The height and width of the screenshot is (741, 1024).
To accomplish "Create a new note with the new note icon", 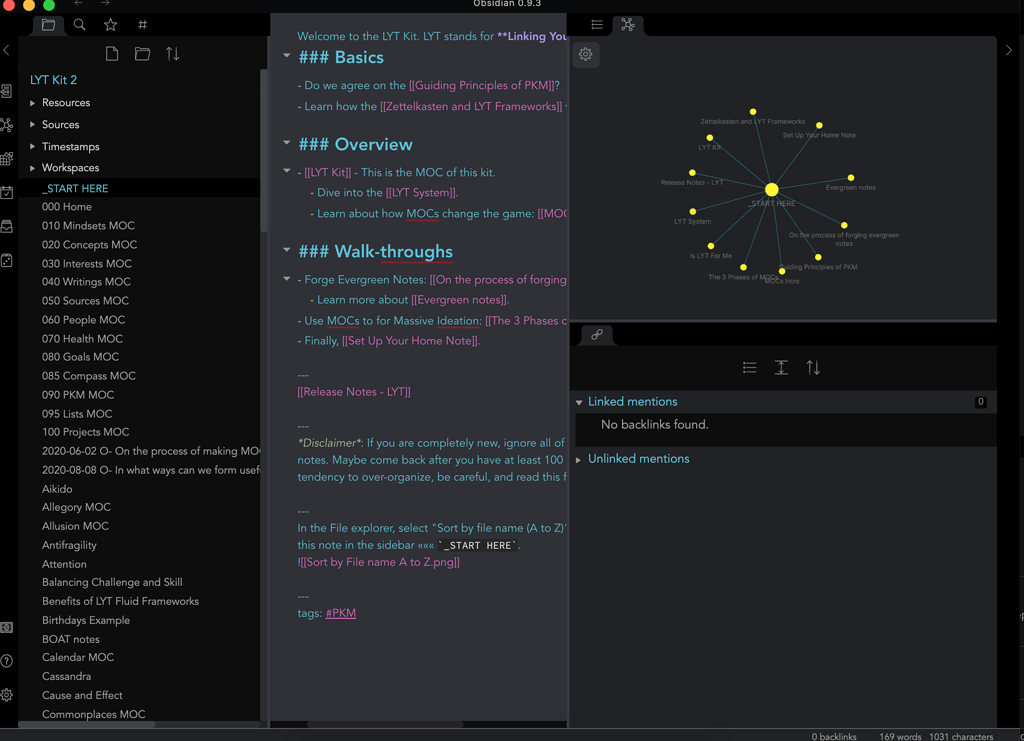I will click(x=110, y=51).
